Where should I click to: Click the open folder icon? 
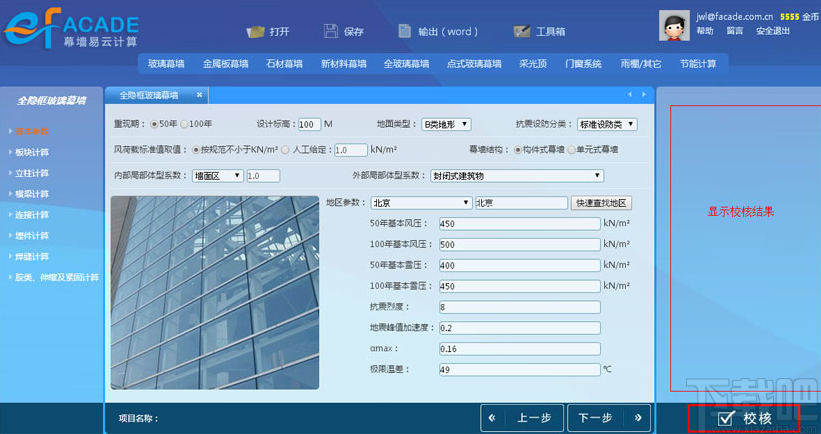tap(256, 31)
